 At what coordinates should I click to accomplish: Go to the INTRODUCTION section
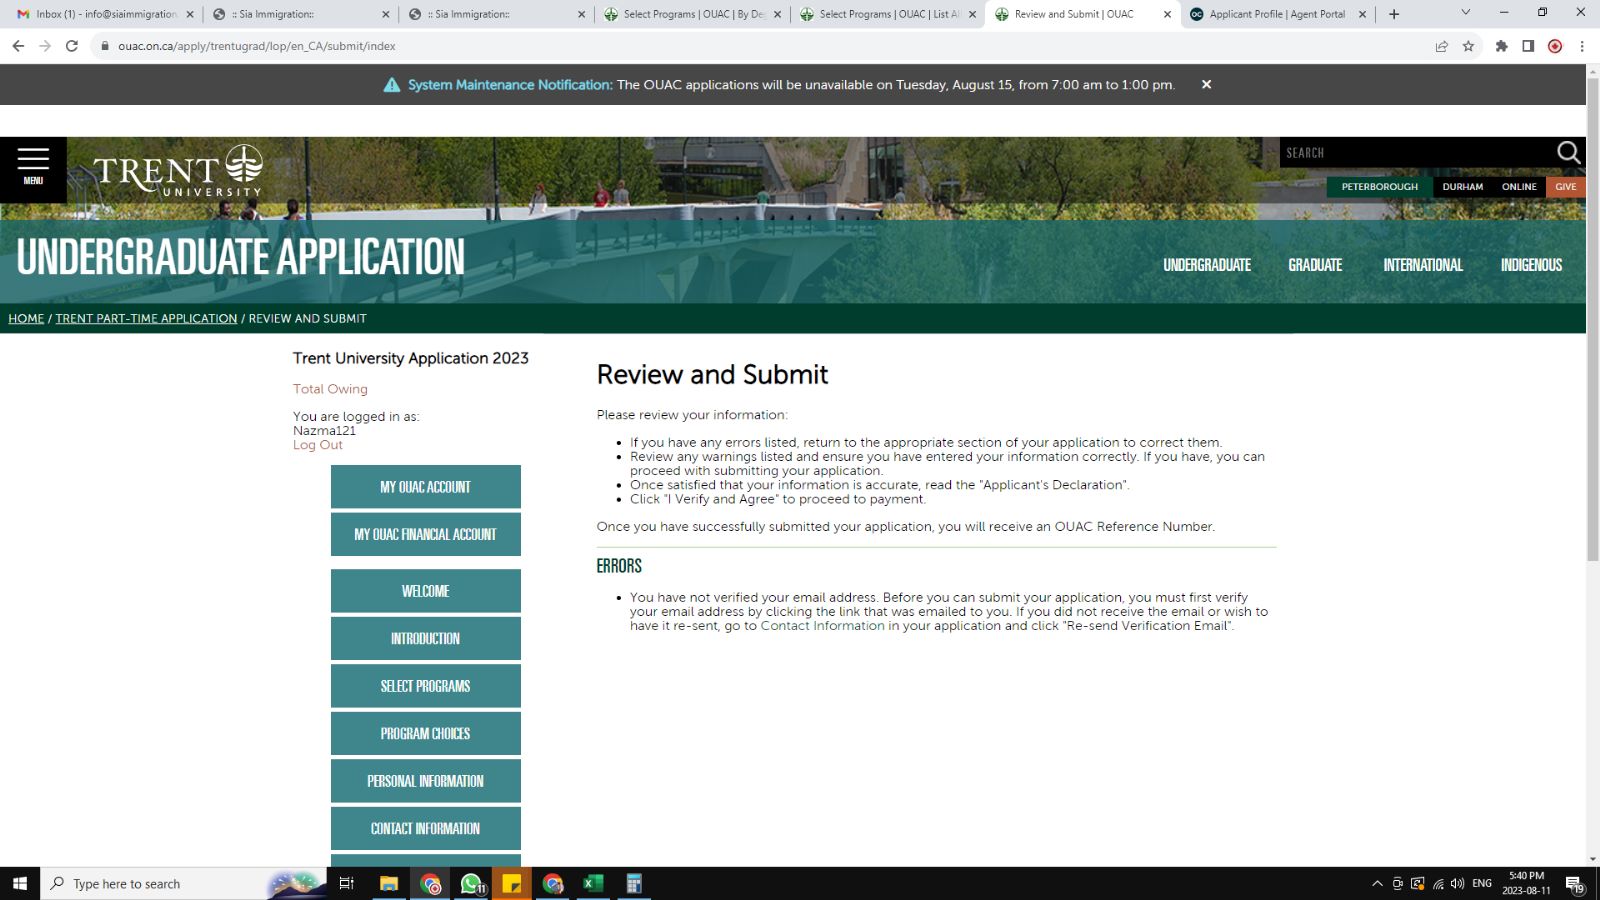[x=426, y=638]
